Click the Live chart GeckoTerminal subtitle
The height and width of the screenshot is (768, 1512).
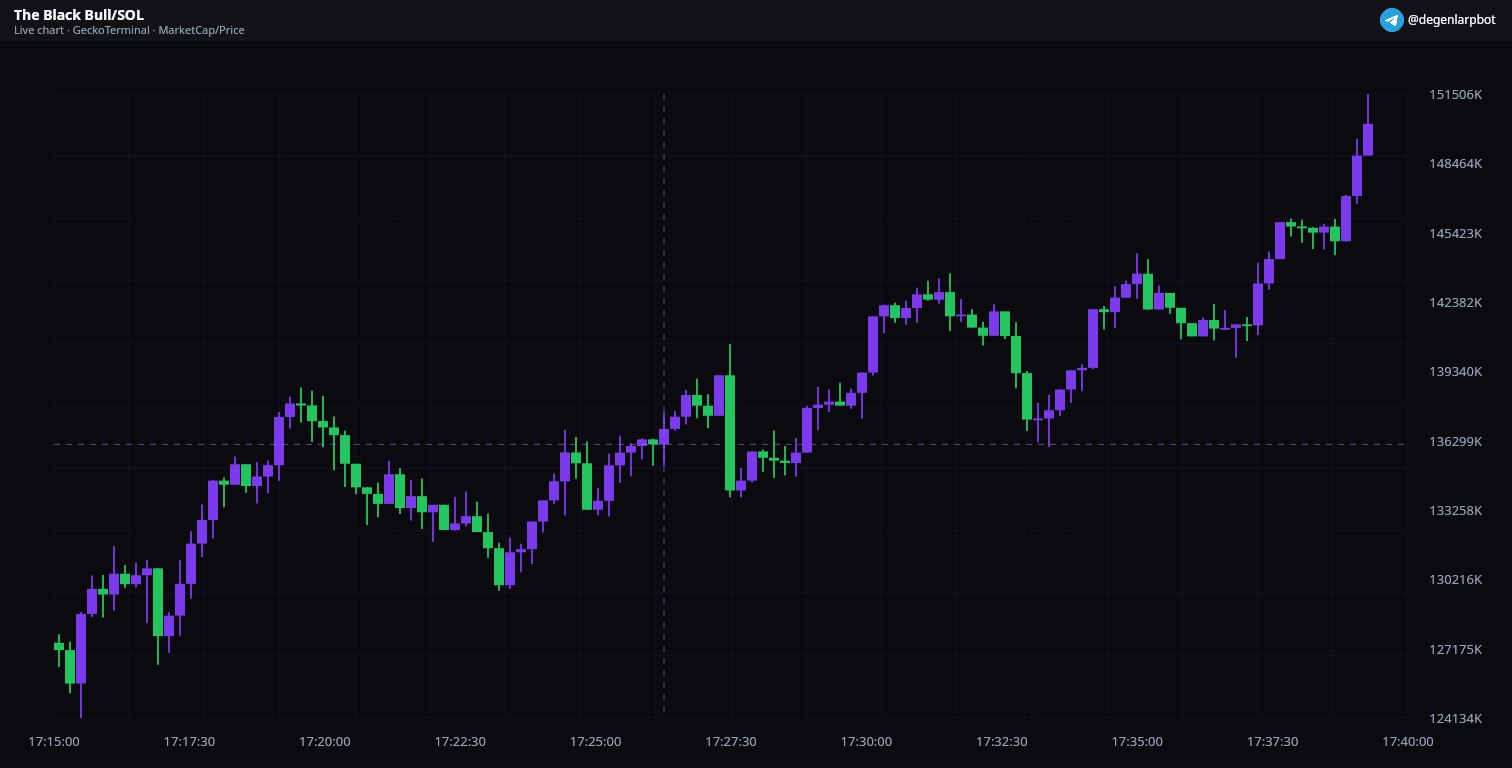pos(129,30)
